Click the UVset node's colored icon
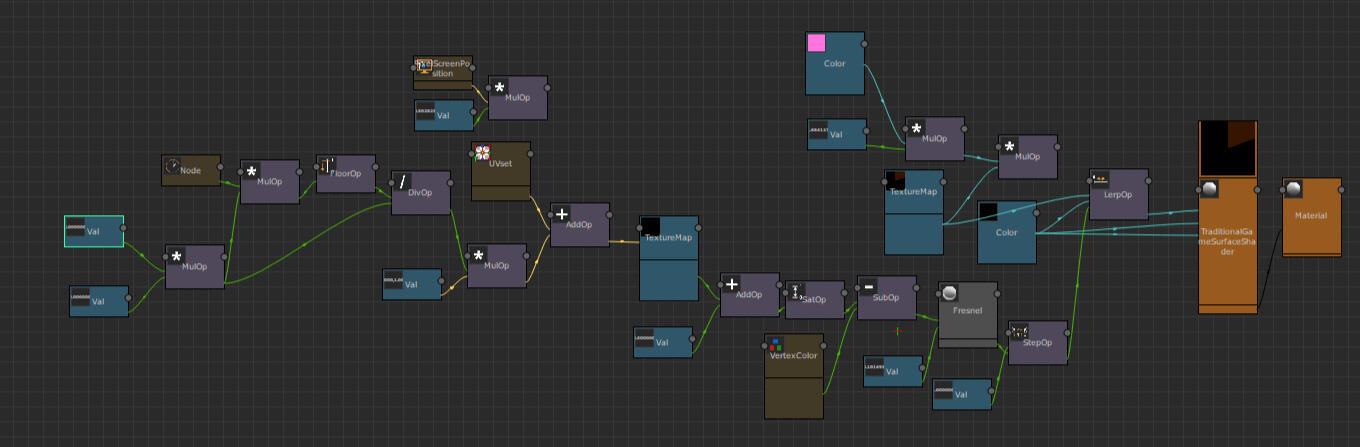The height and width of the screenshot is (447, 1360). tap(482, 152)
